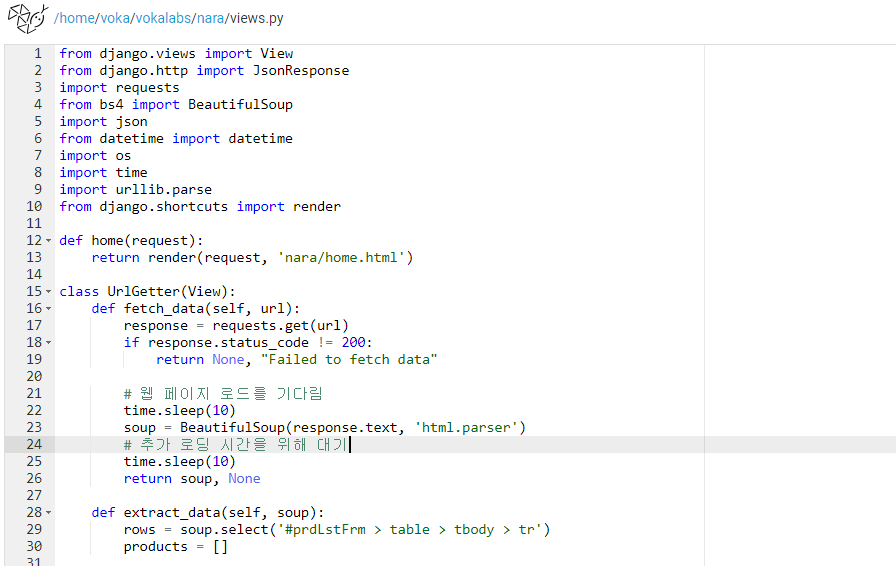Click the "Failed to fetch data" string
896x566 pixels.
tap(349, 360)
